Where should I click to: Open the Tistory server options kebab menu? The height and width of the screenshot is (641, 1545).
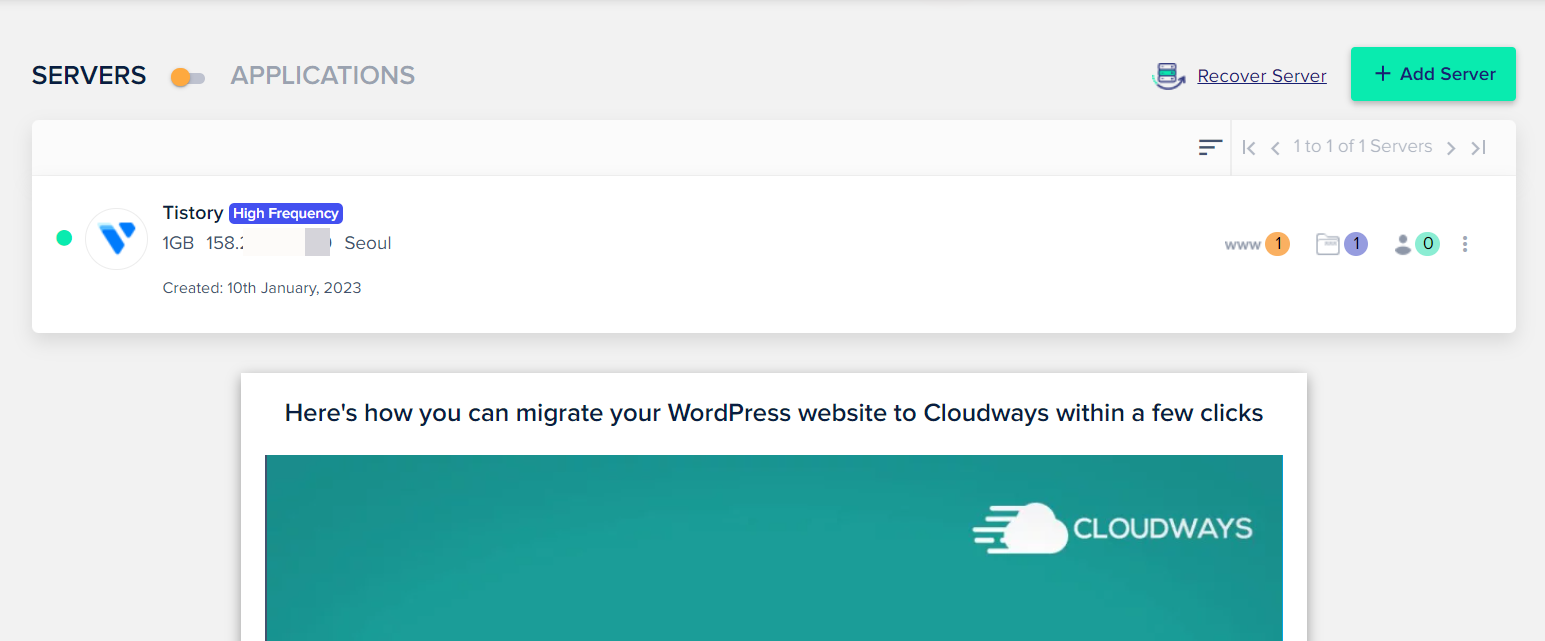pyautogui.click(x=1465, y=244)
